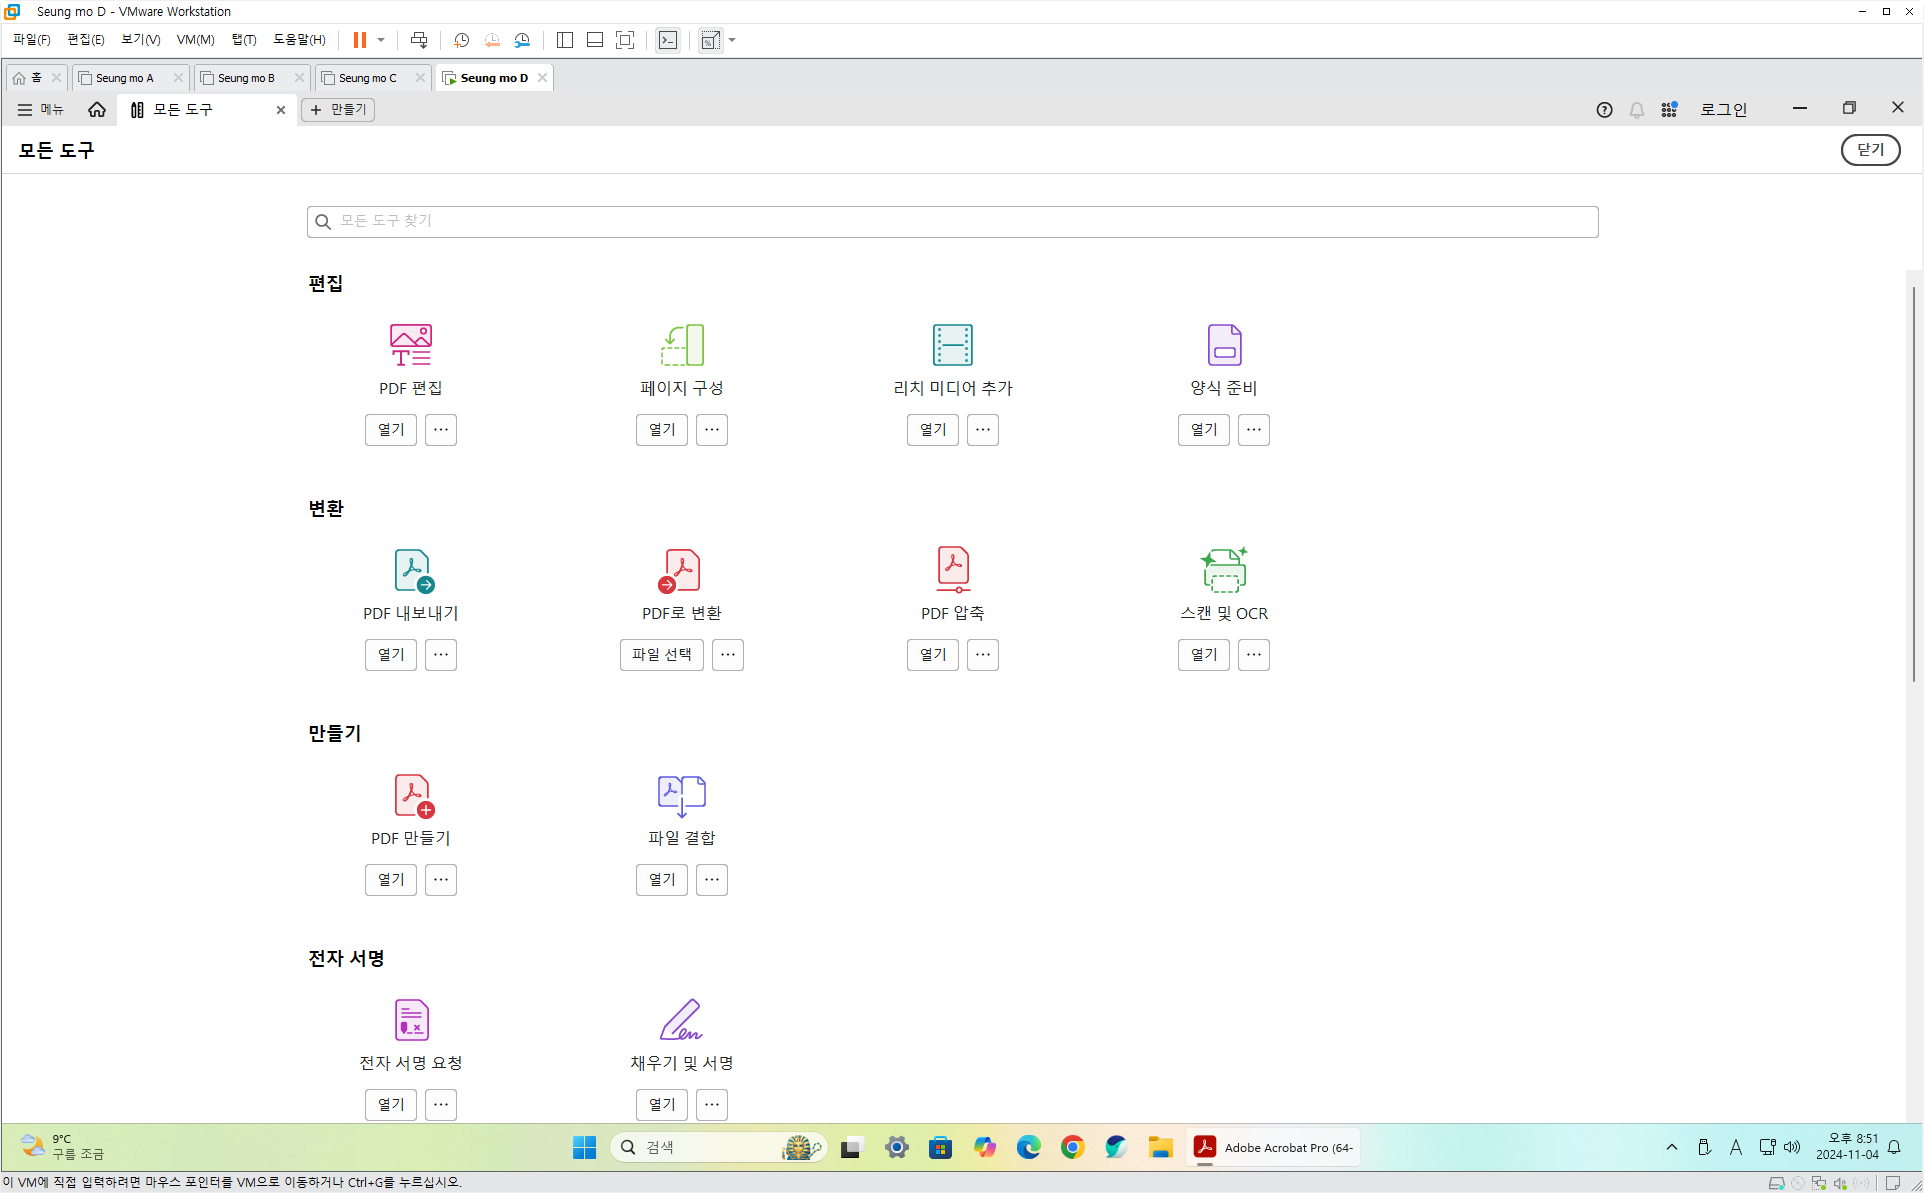Open the VMware power dropdown arrow
1924x1193 pixels.
[381, 40]
